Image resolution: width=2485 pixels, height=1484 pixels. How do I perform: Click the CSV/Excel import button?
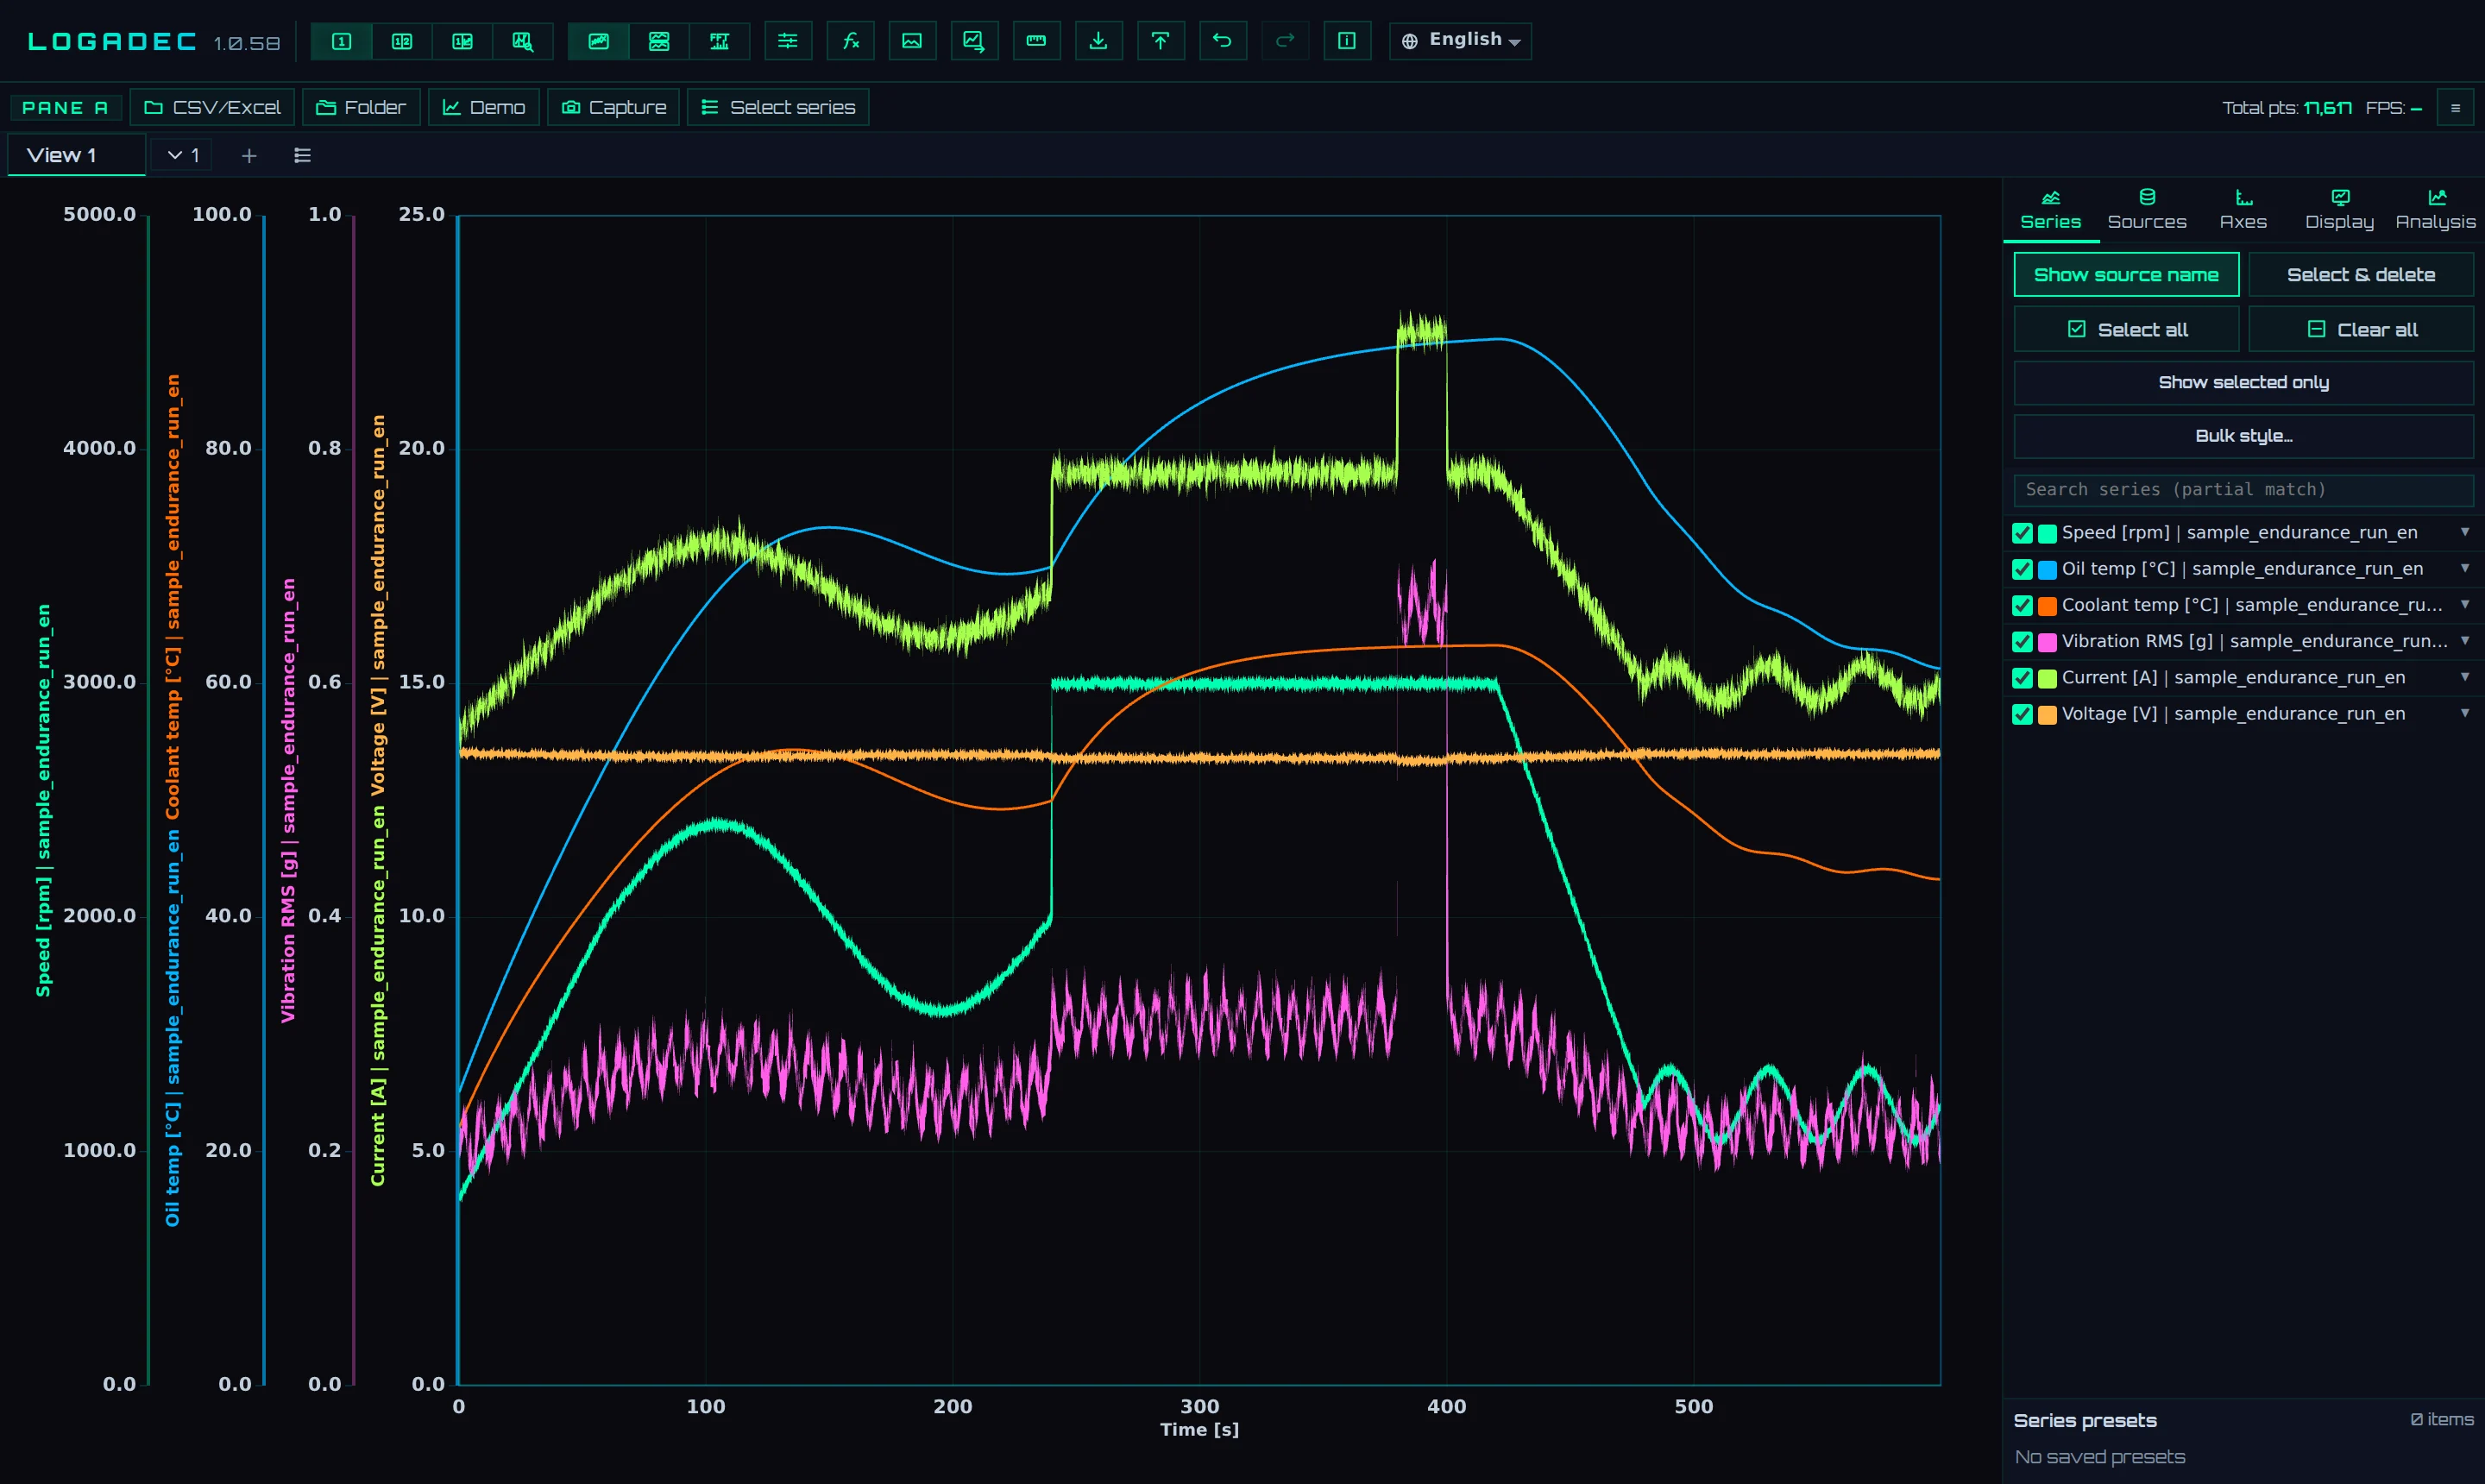coord(212,107)
